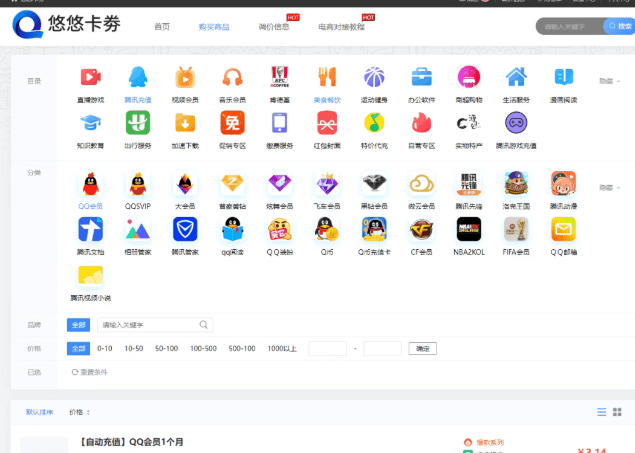Screen dimensions: 635x453
Task: Select the 全部 price filter
Action: 78,348
